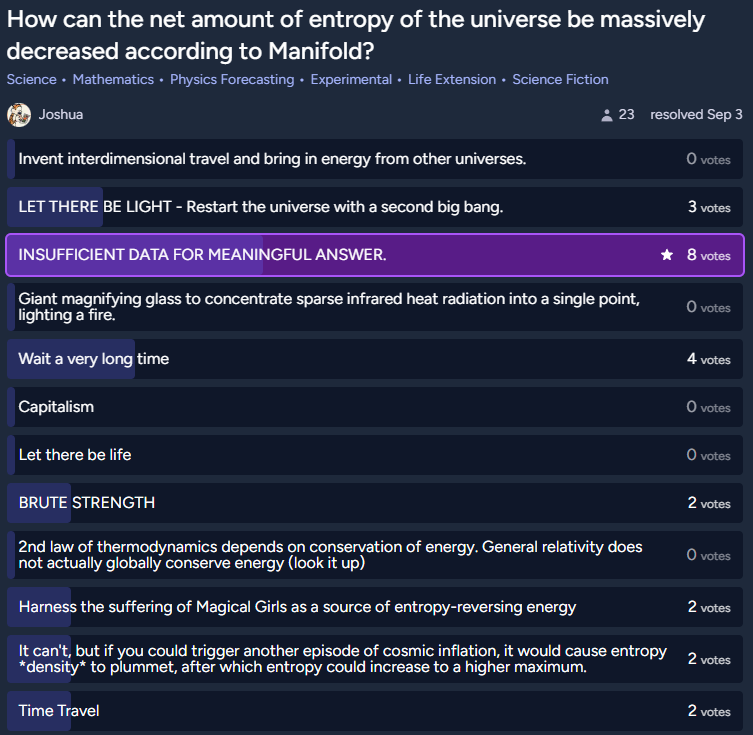Image resolution: width=753 pixels, height=735 pixels.
Task: Click the traders count person icon
Action: 607,115
